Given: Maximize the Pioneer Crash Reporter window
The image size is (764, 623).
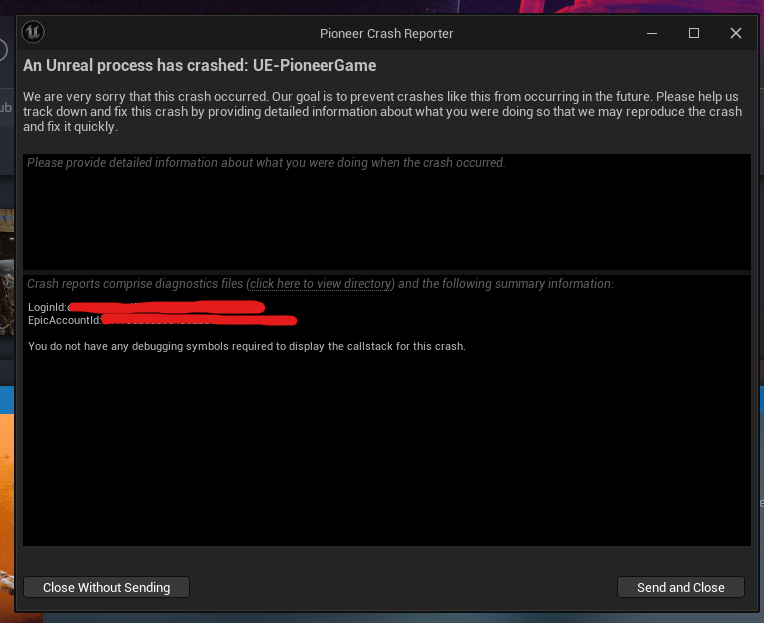Looking at the screenshot, I should 693,33.
